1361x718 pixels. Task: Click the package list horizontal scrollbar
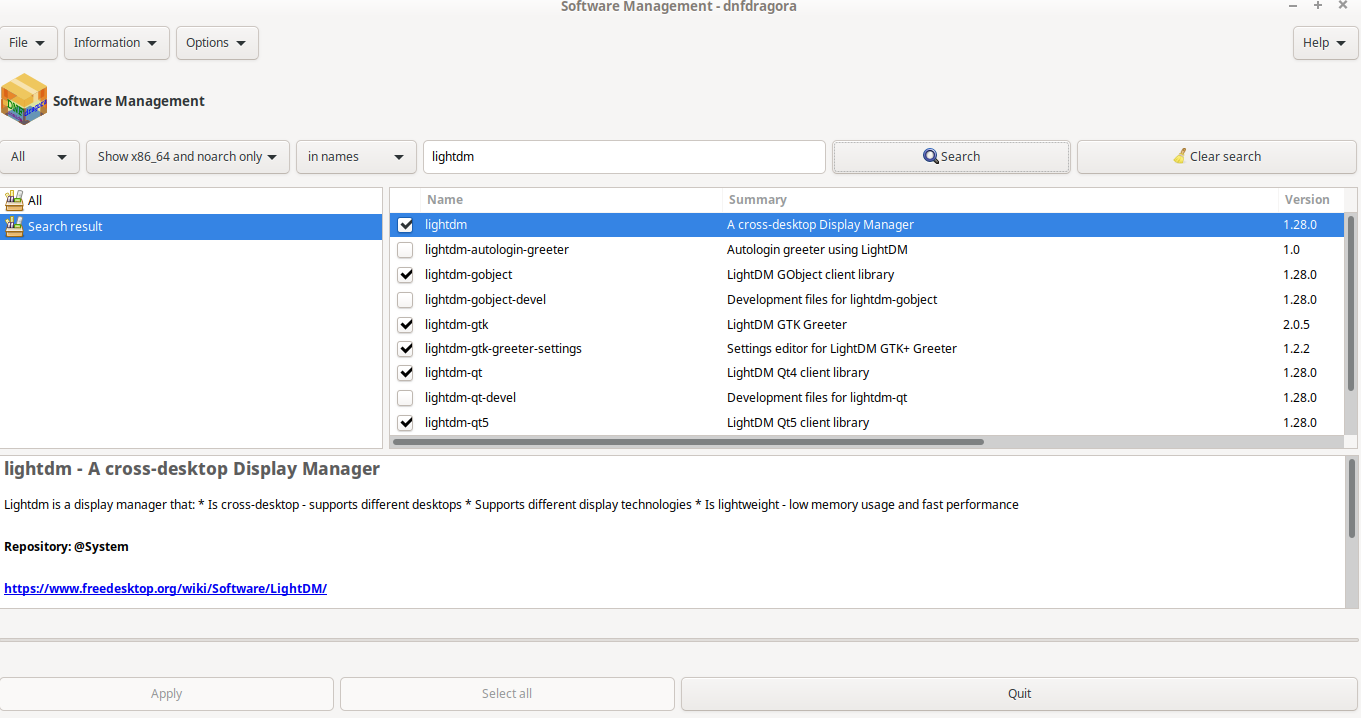click(x=688, y=441)
